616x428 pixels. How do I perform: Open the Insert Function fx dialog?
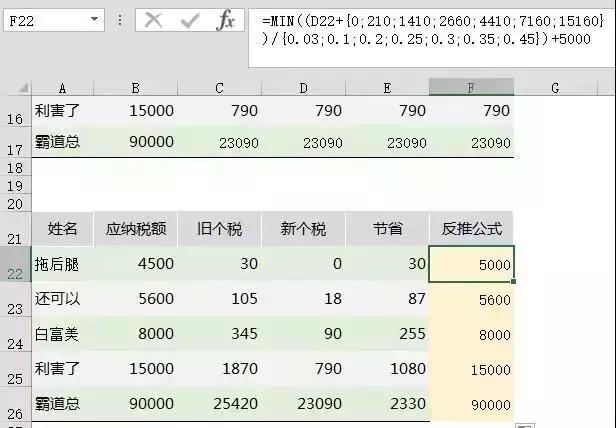(226, 20)
